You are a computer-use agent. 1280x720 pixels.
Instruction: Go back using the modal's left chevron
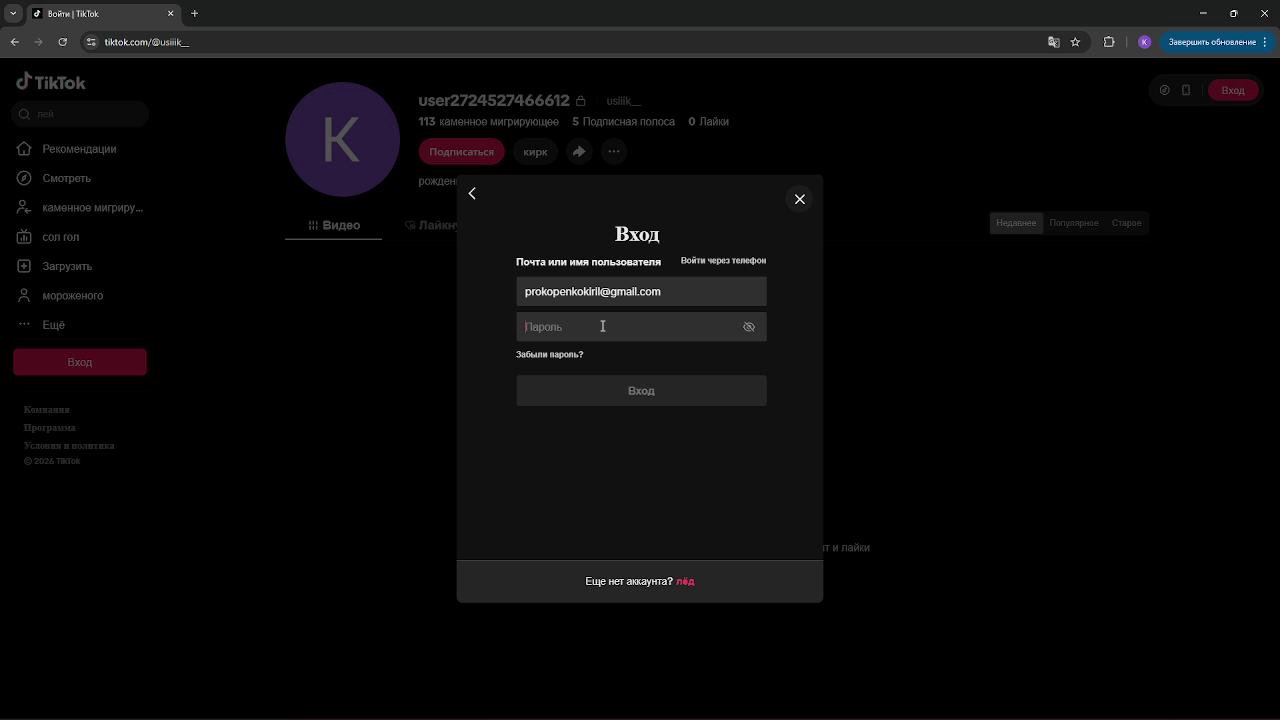coord(472,193)
